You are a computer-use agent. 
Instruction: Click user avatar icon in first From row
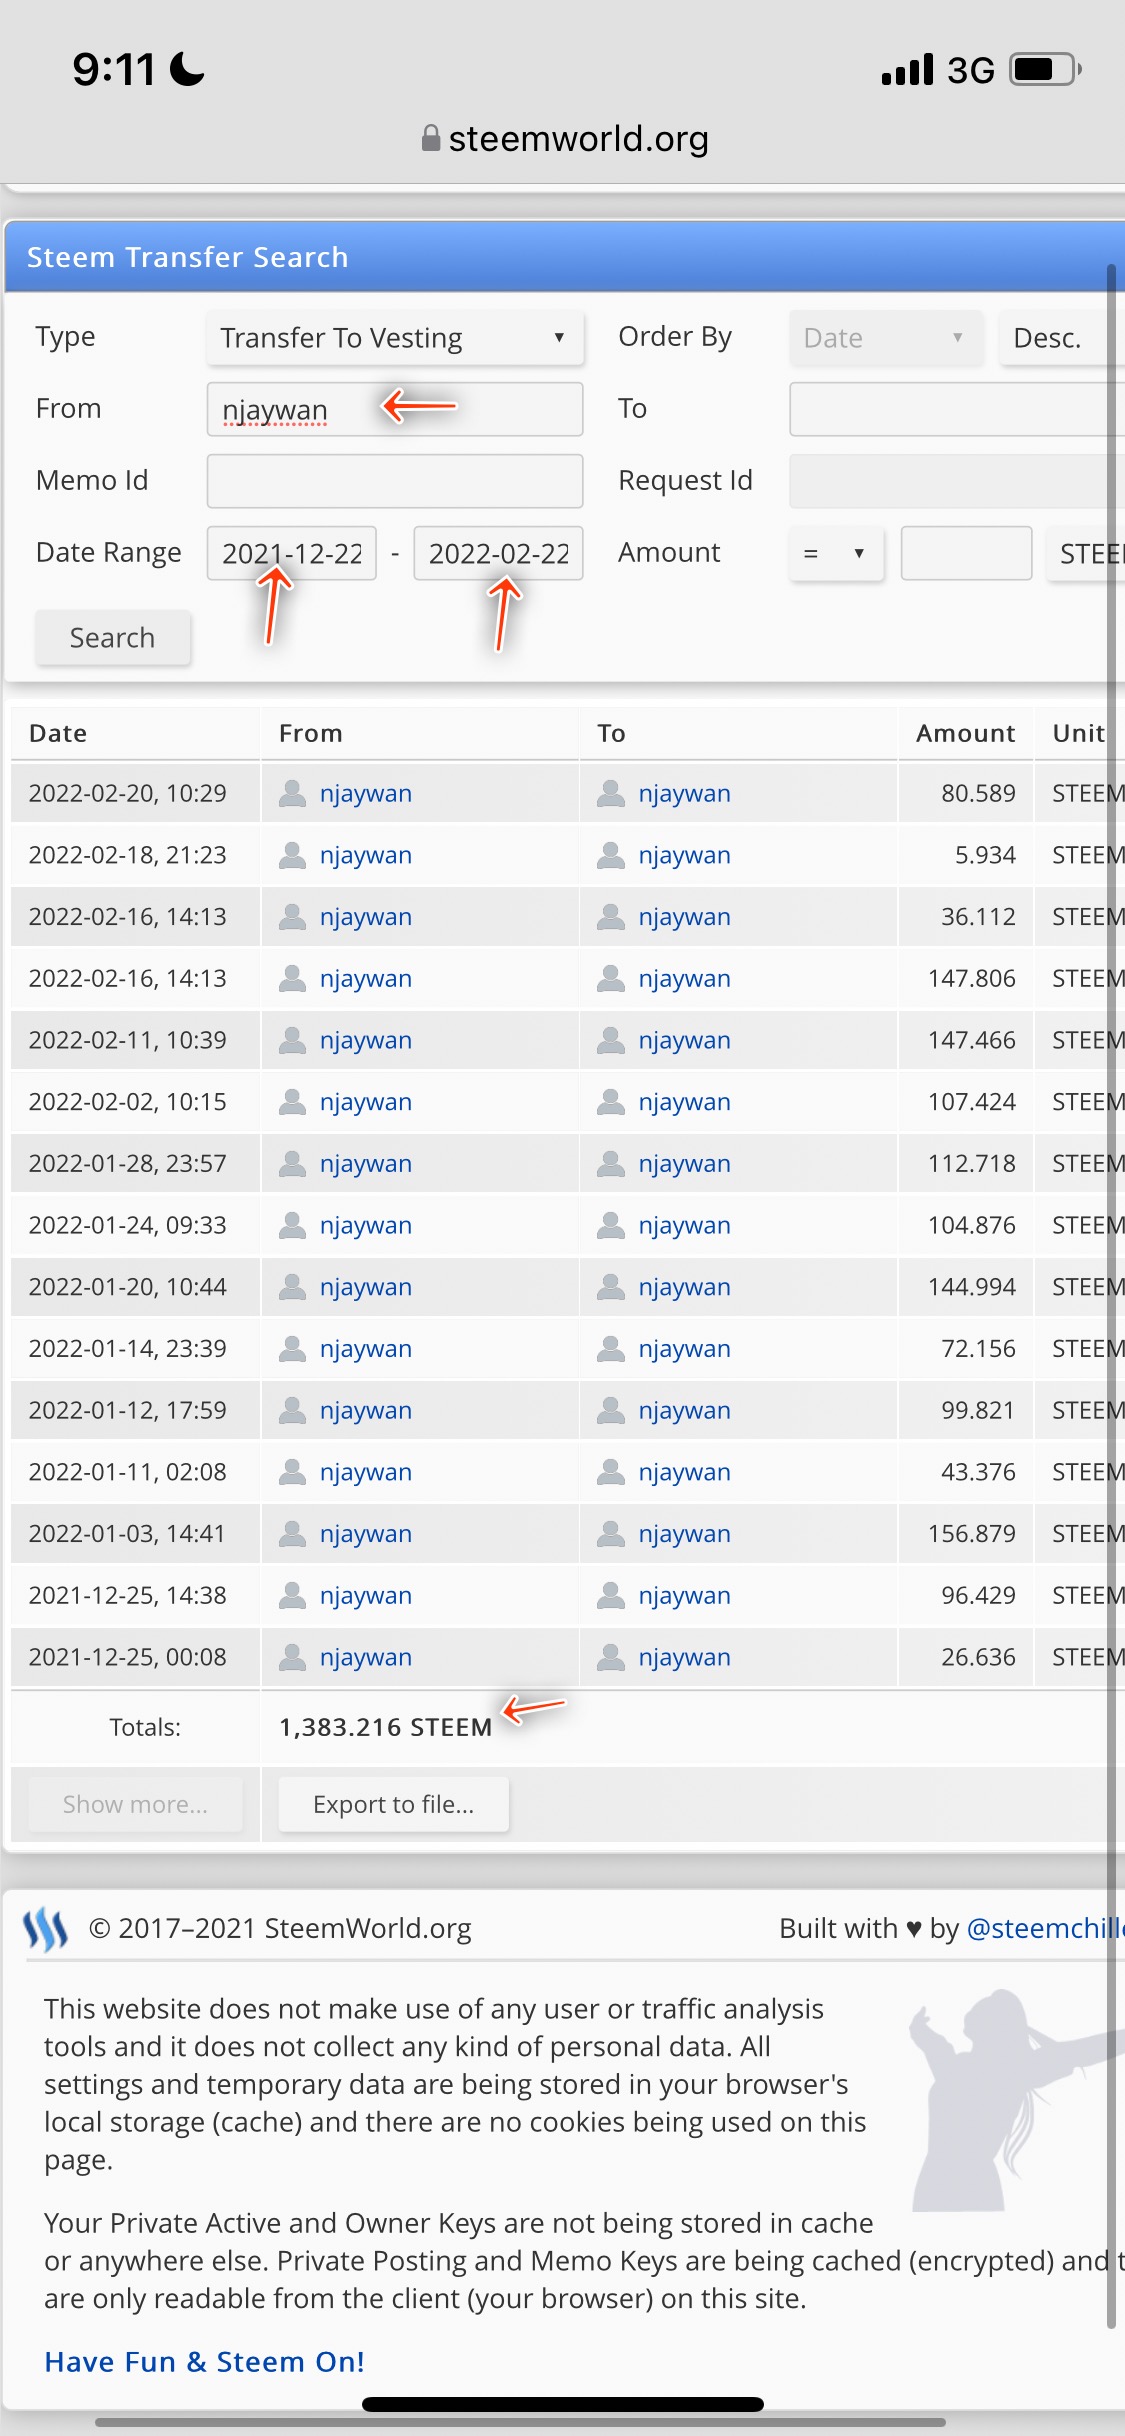click(292, 793)
